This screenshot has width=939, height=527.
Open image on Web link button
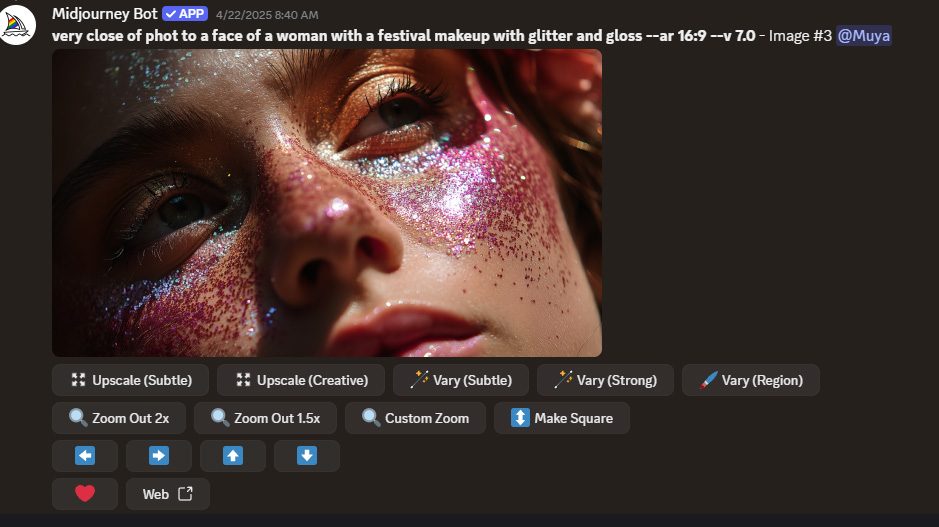(168, 494)
